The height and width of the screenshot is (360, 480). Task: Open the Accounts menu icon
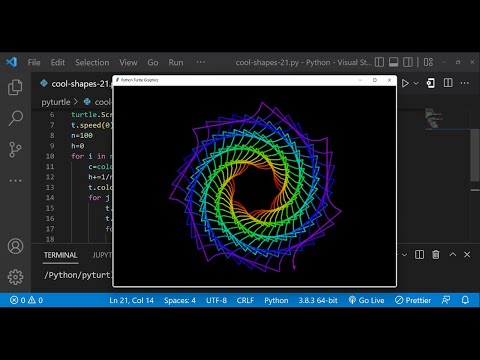[15, 246]
